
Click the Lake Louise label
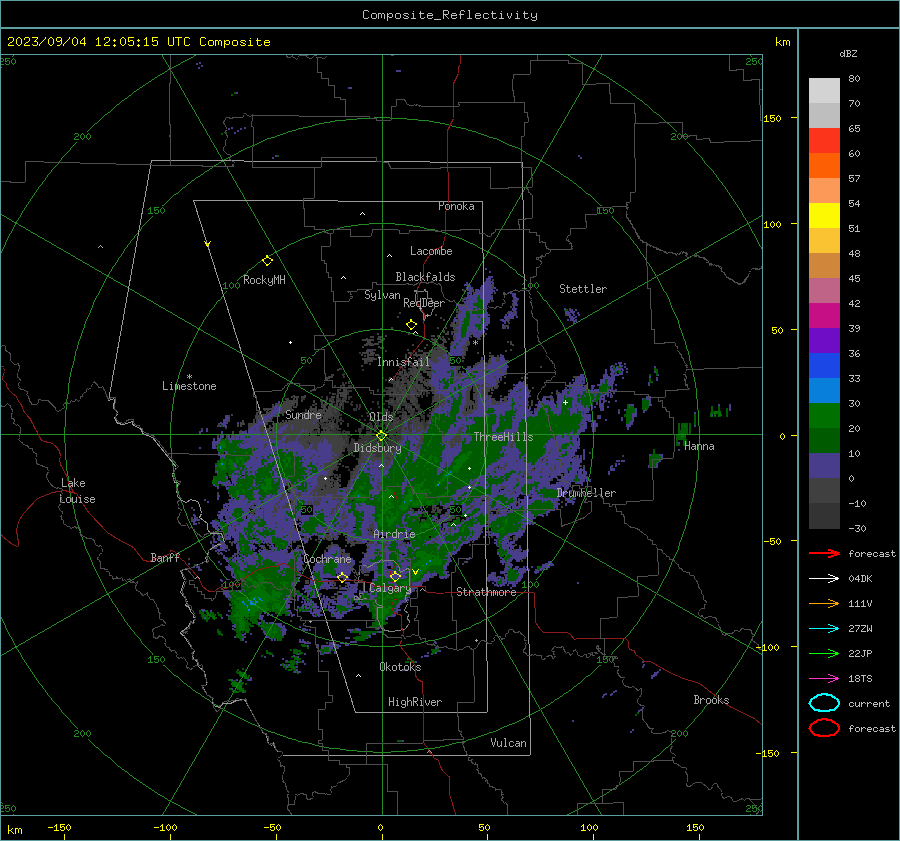coord(77,491)
